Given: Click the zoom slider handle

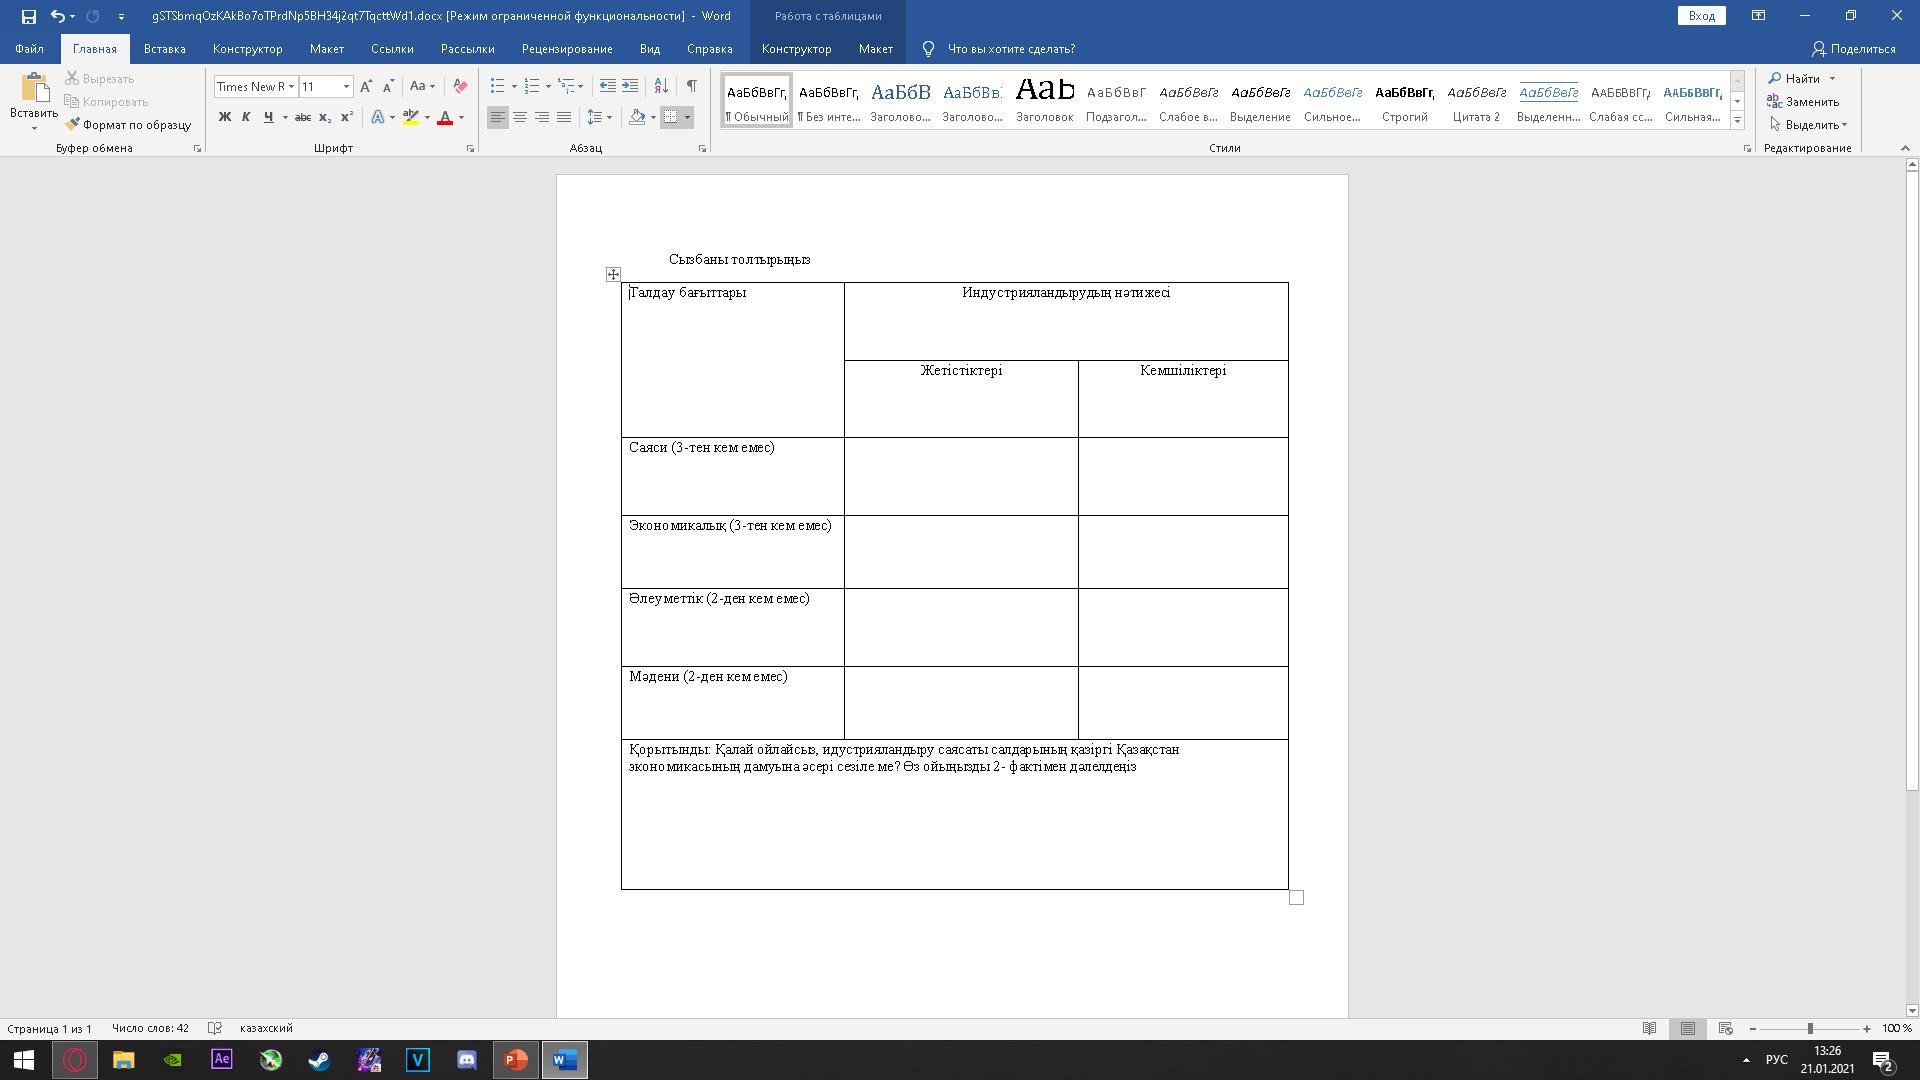Looking at the screenshot, I should (1810, 1029).
